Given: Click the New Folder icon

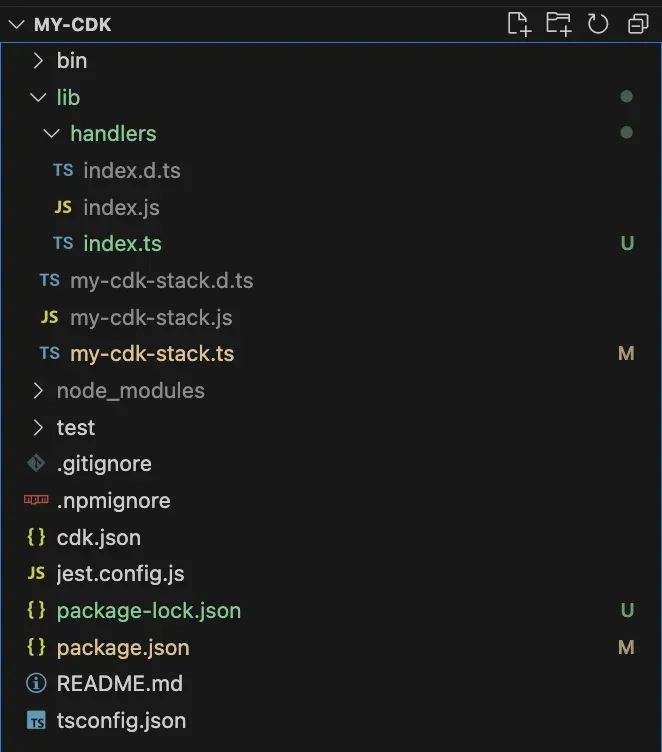Looking at the screenshot, I should pyautogui.click(x=558, y=24).
